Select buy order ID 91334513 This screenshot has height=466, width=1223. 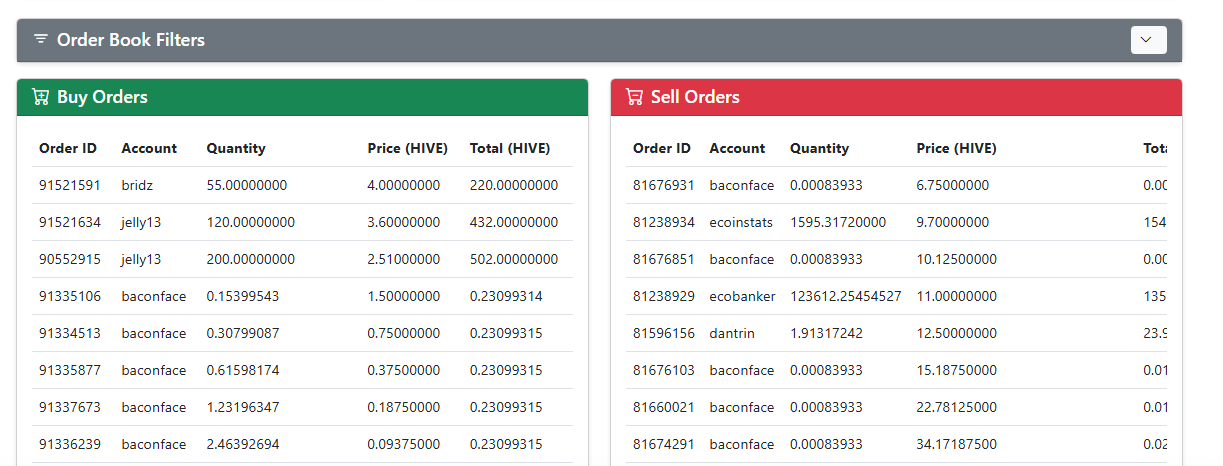(x=70, y=333)
